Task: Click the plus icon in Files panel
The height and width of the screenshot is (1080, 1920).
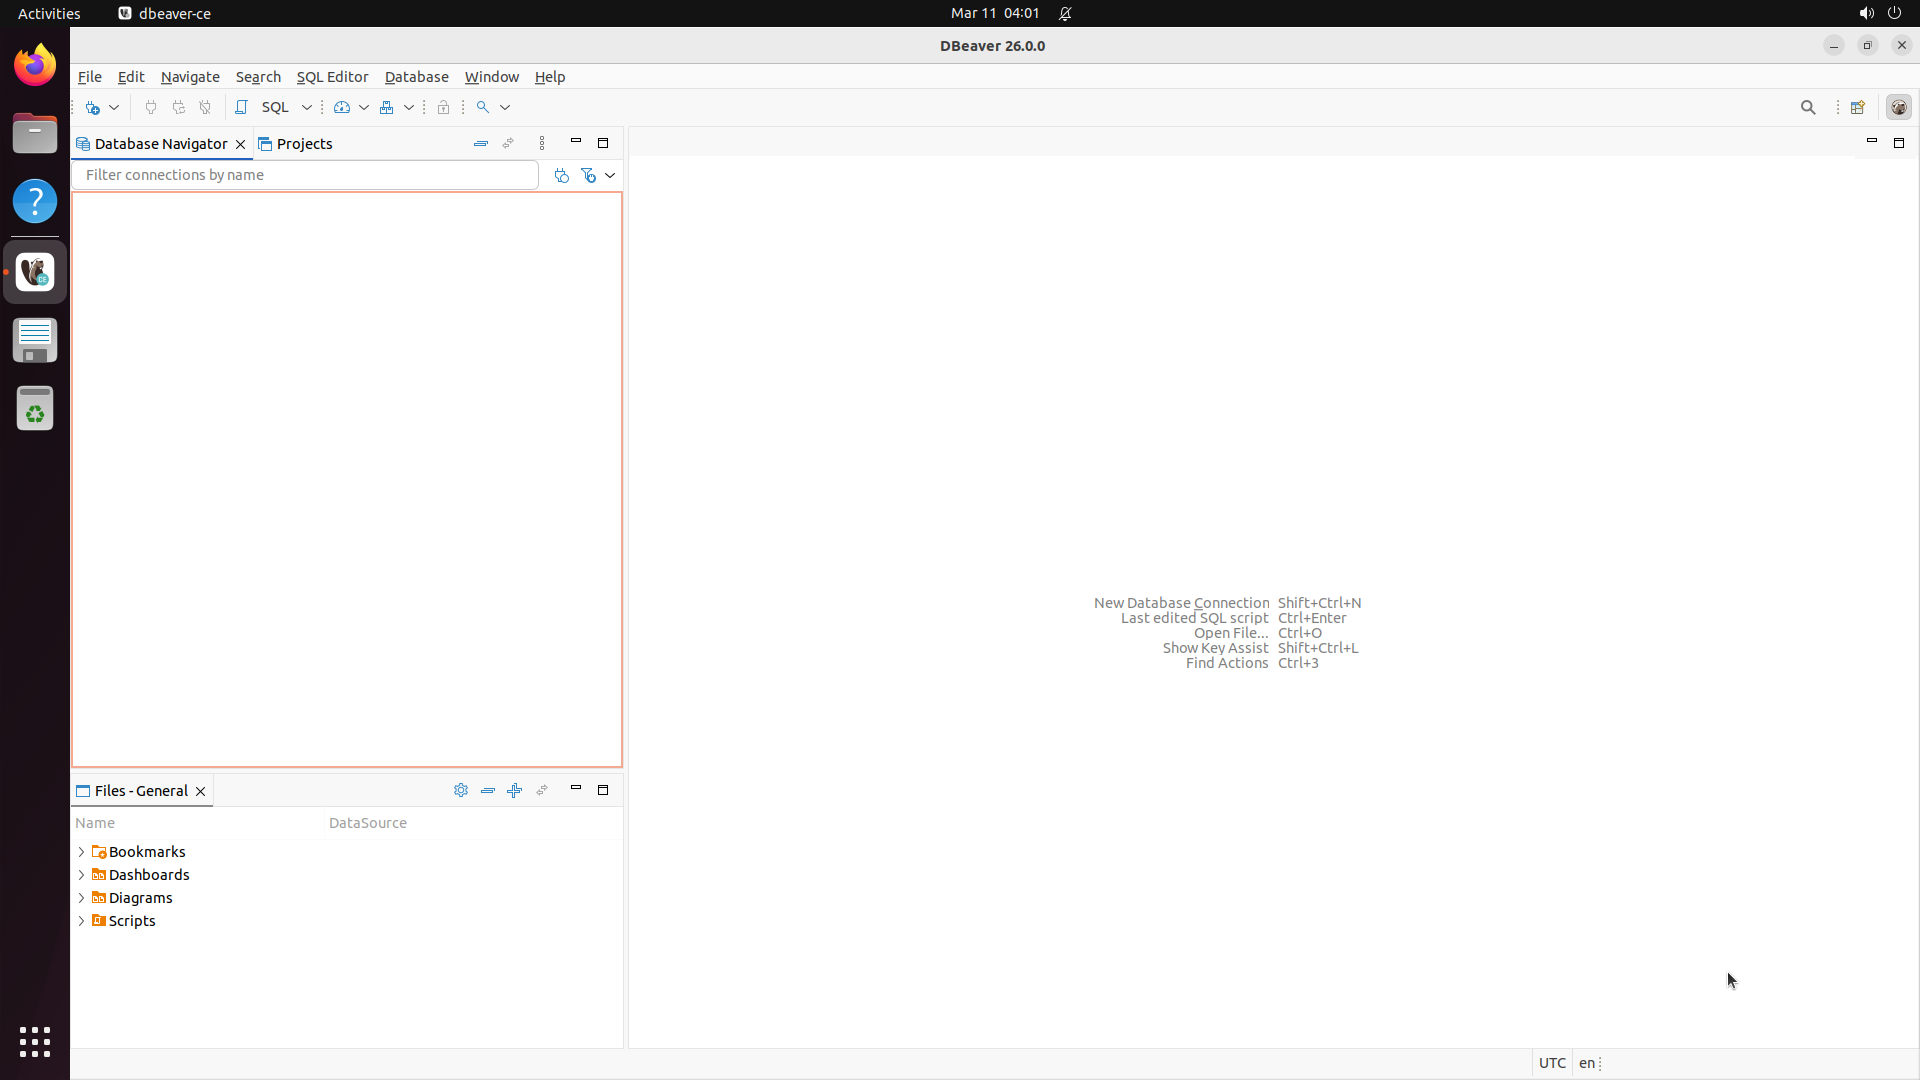Action: tap(515, 790)
